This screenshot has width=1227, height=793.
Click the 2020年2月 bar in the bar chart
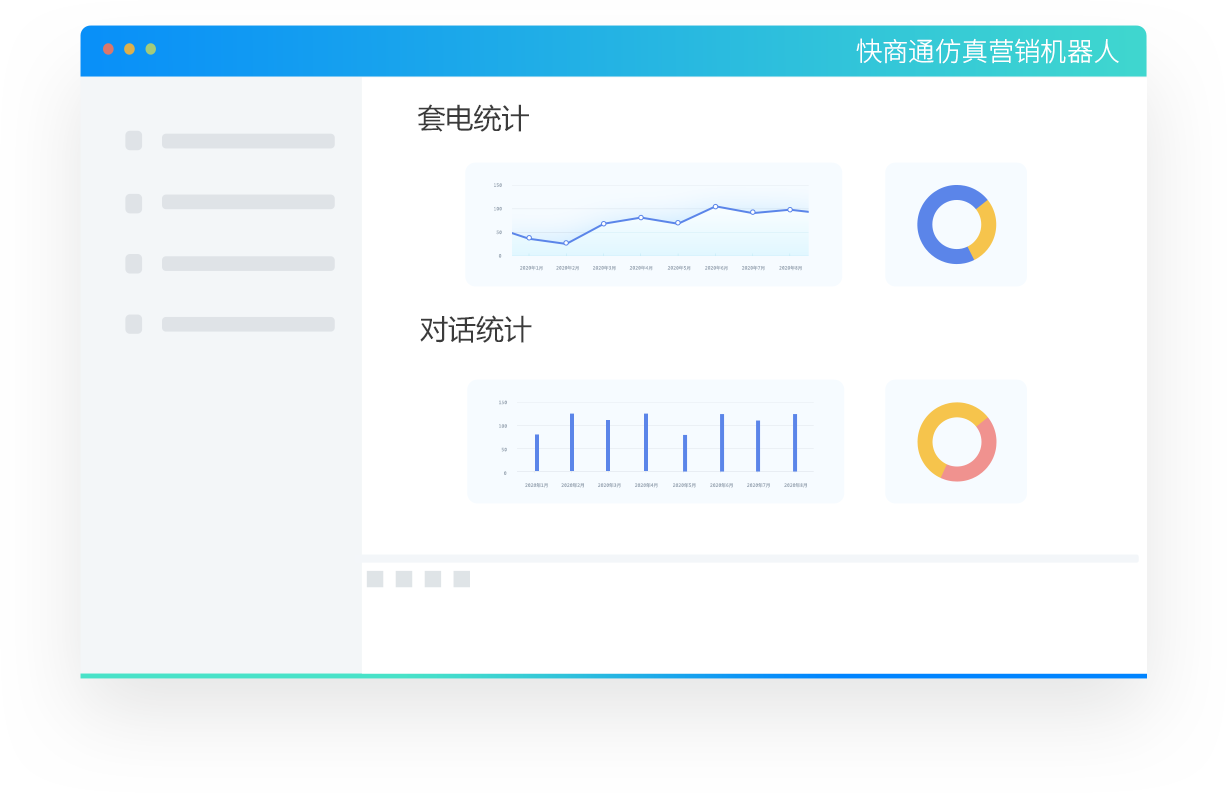point(572,442)
